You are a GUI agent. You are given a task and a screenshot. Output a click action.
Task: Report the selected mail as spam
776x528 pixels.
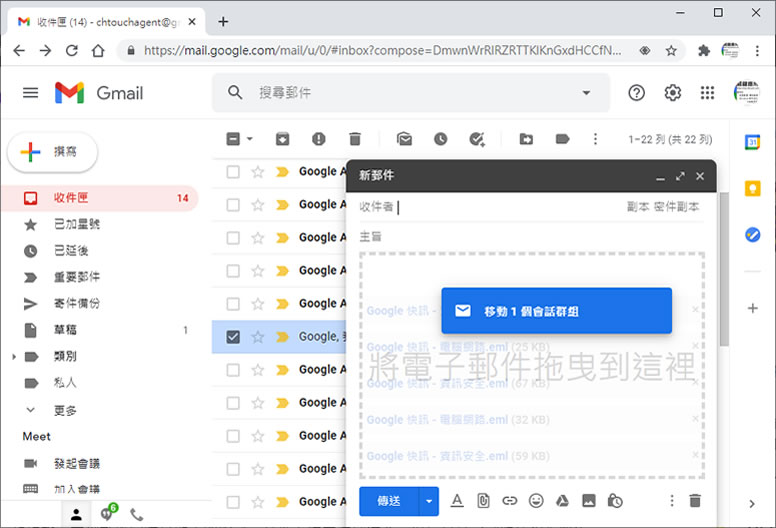319,139
